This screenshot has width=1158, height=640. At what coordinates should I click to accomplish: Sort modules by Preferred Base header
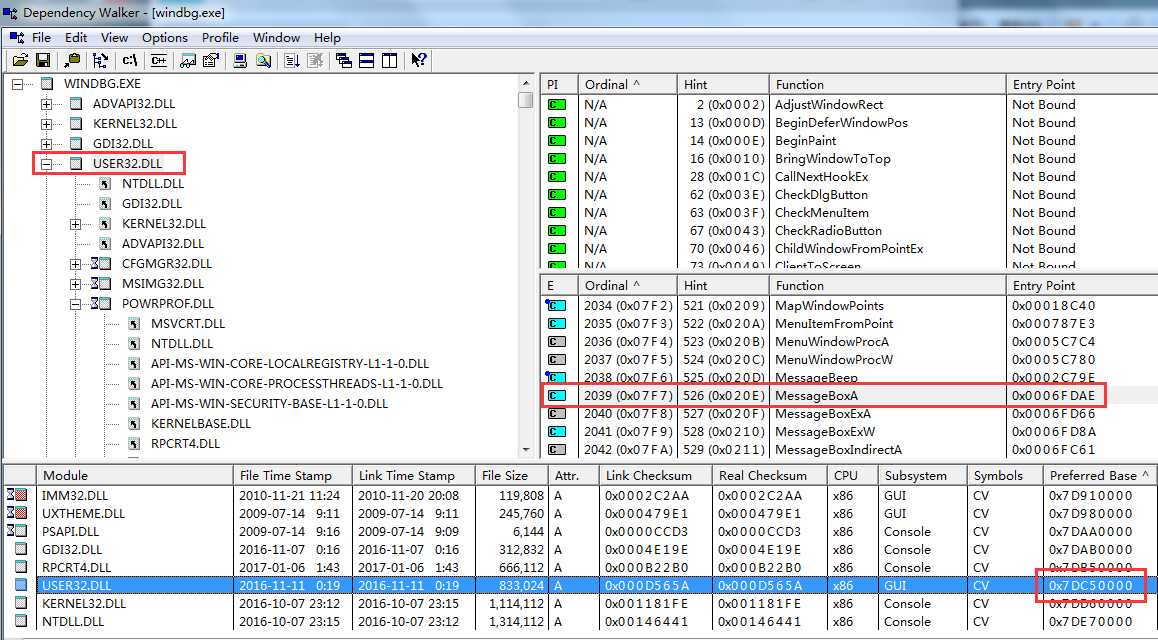tap(1099, 475)
